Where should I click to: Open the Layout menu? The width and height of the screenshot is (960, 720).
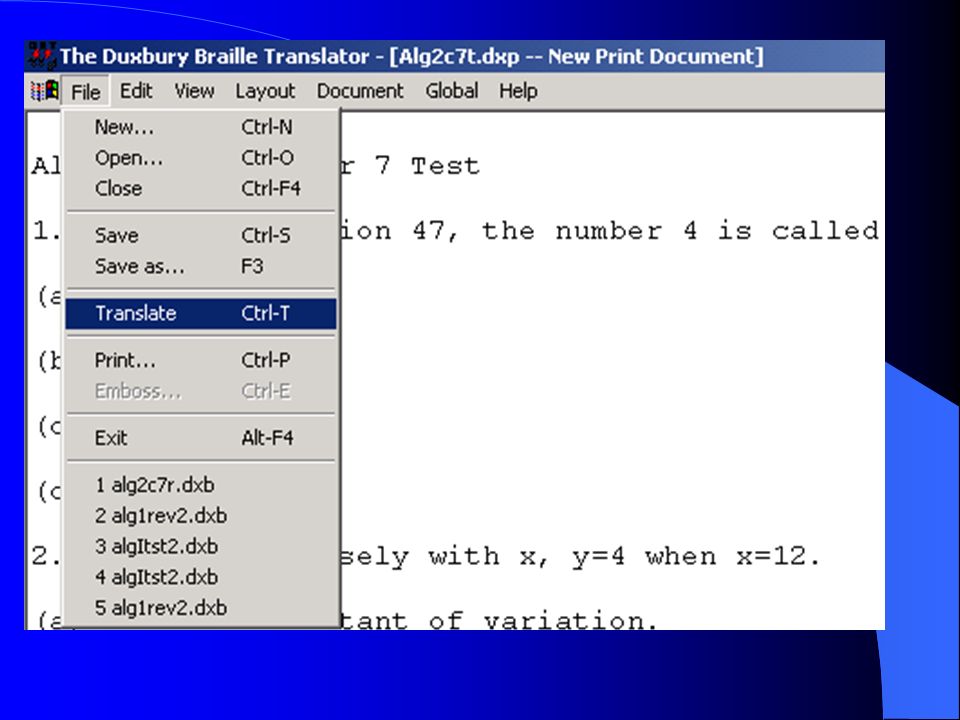pos(265,91)
